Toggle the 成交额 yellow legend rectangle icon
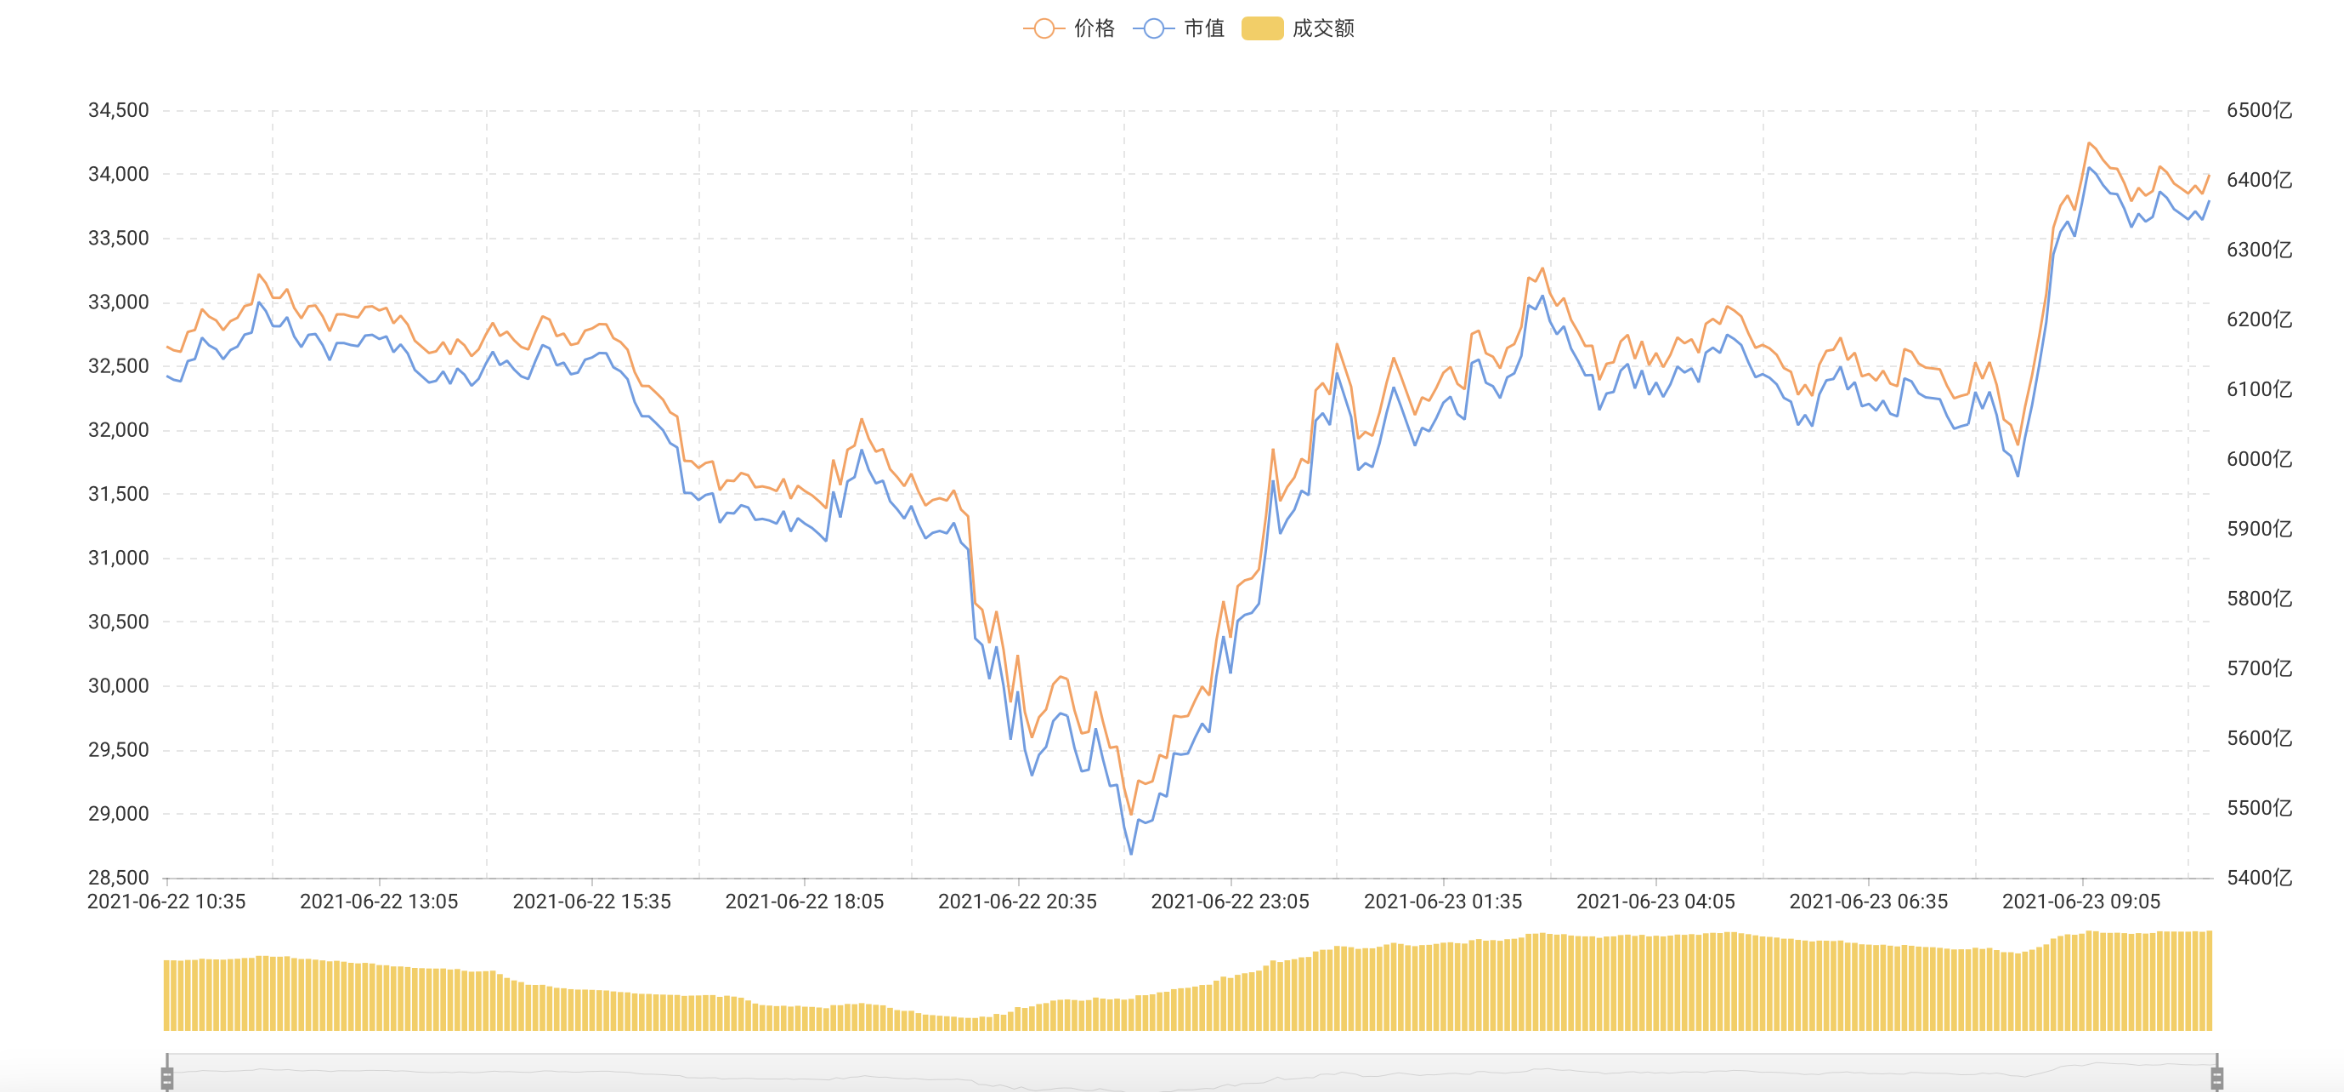 [1262, 29]
